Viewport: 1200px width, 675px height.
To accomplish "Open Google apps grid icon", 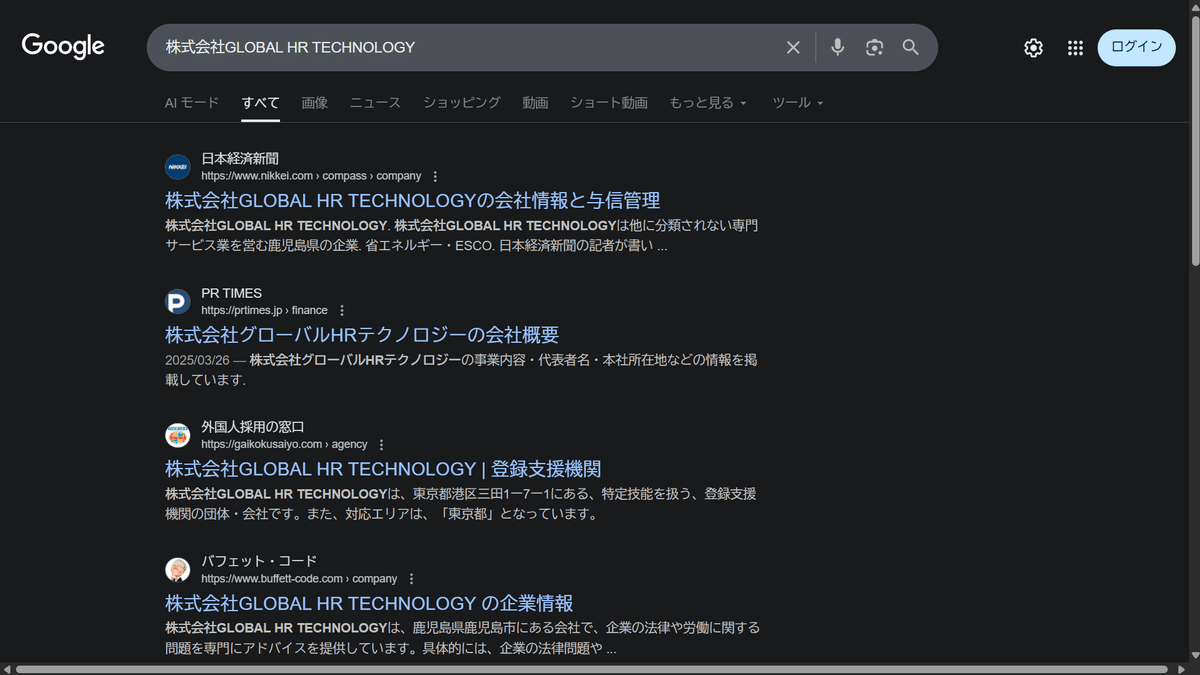I will 1075,48.
